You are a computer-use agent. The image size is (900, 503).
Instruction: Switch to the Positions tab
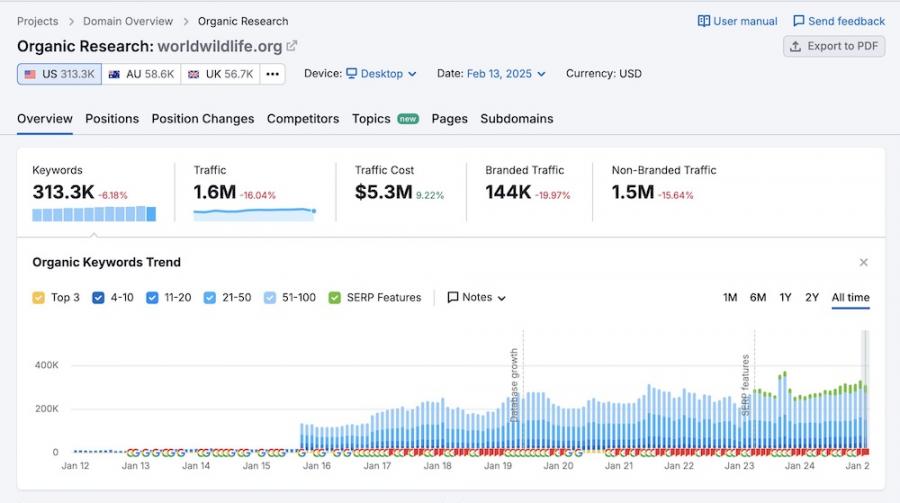click(112, 119)
